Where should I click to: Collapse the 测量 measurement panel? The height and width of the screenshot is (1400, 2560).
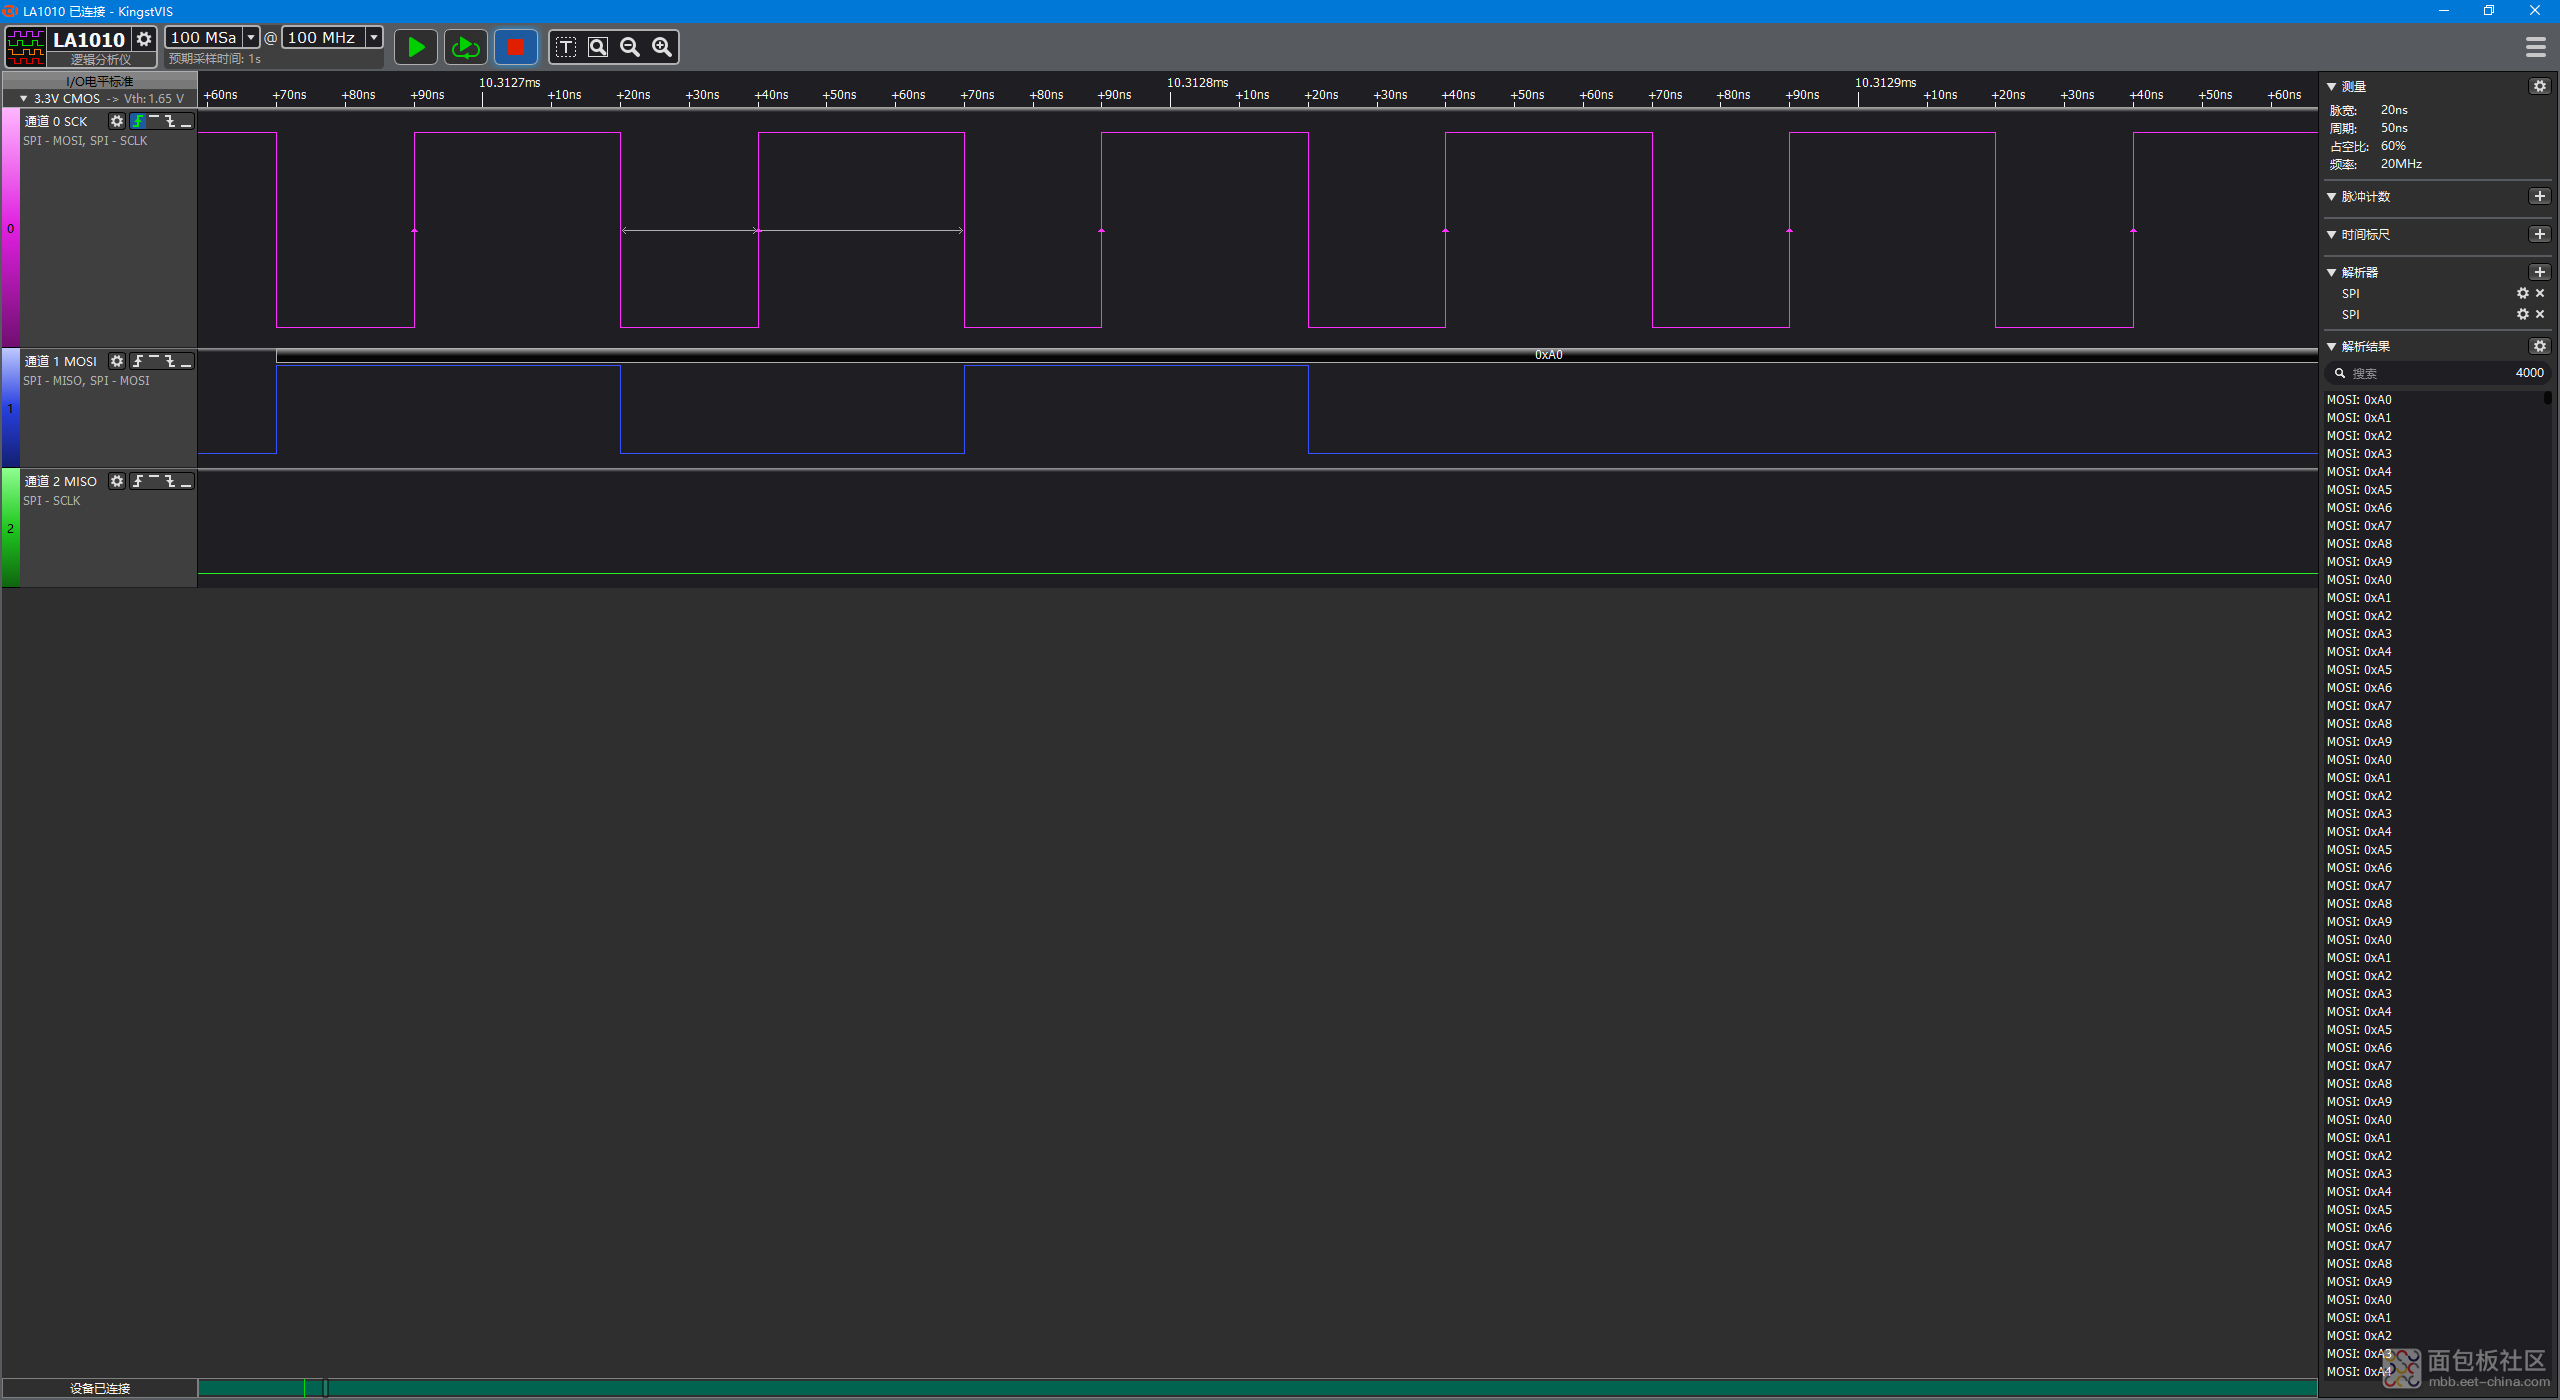(2332, 87)
